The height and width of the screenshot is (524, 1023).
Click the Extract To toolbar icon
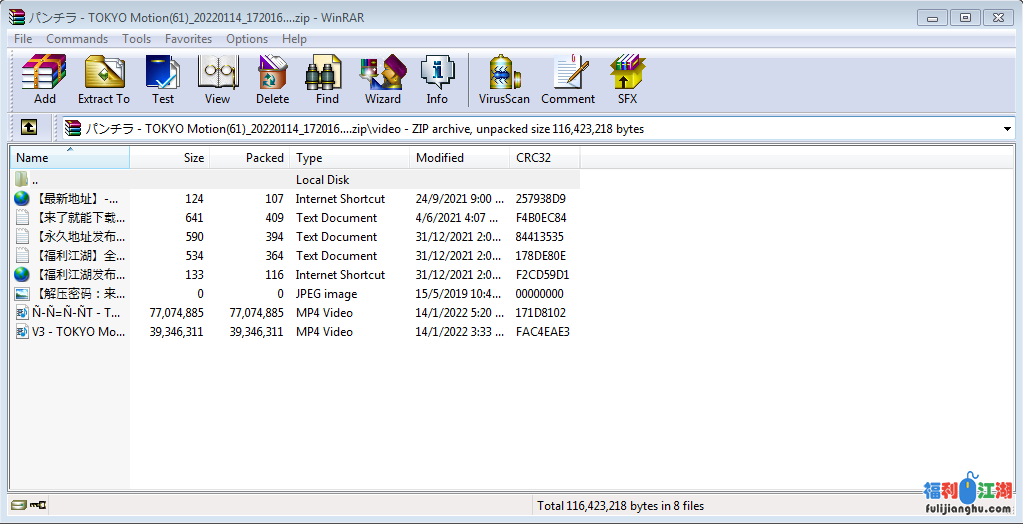103,79
